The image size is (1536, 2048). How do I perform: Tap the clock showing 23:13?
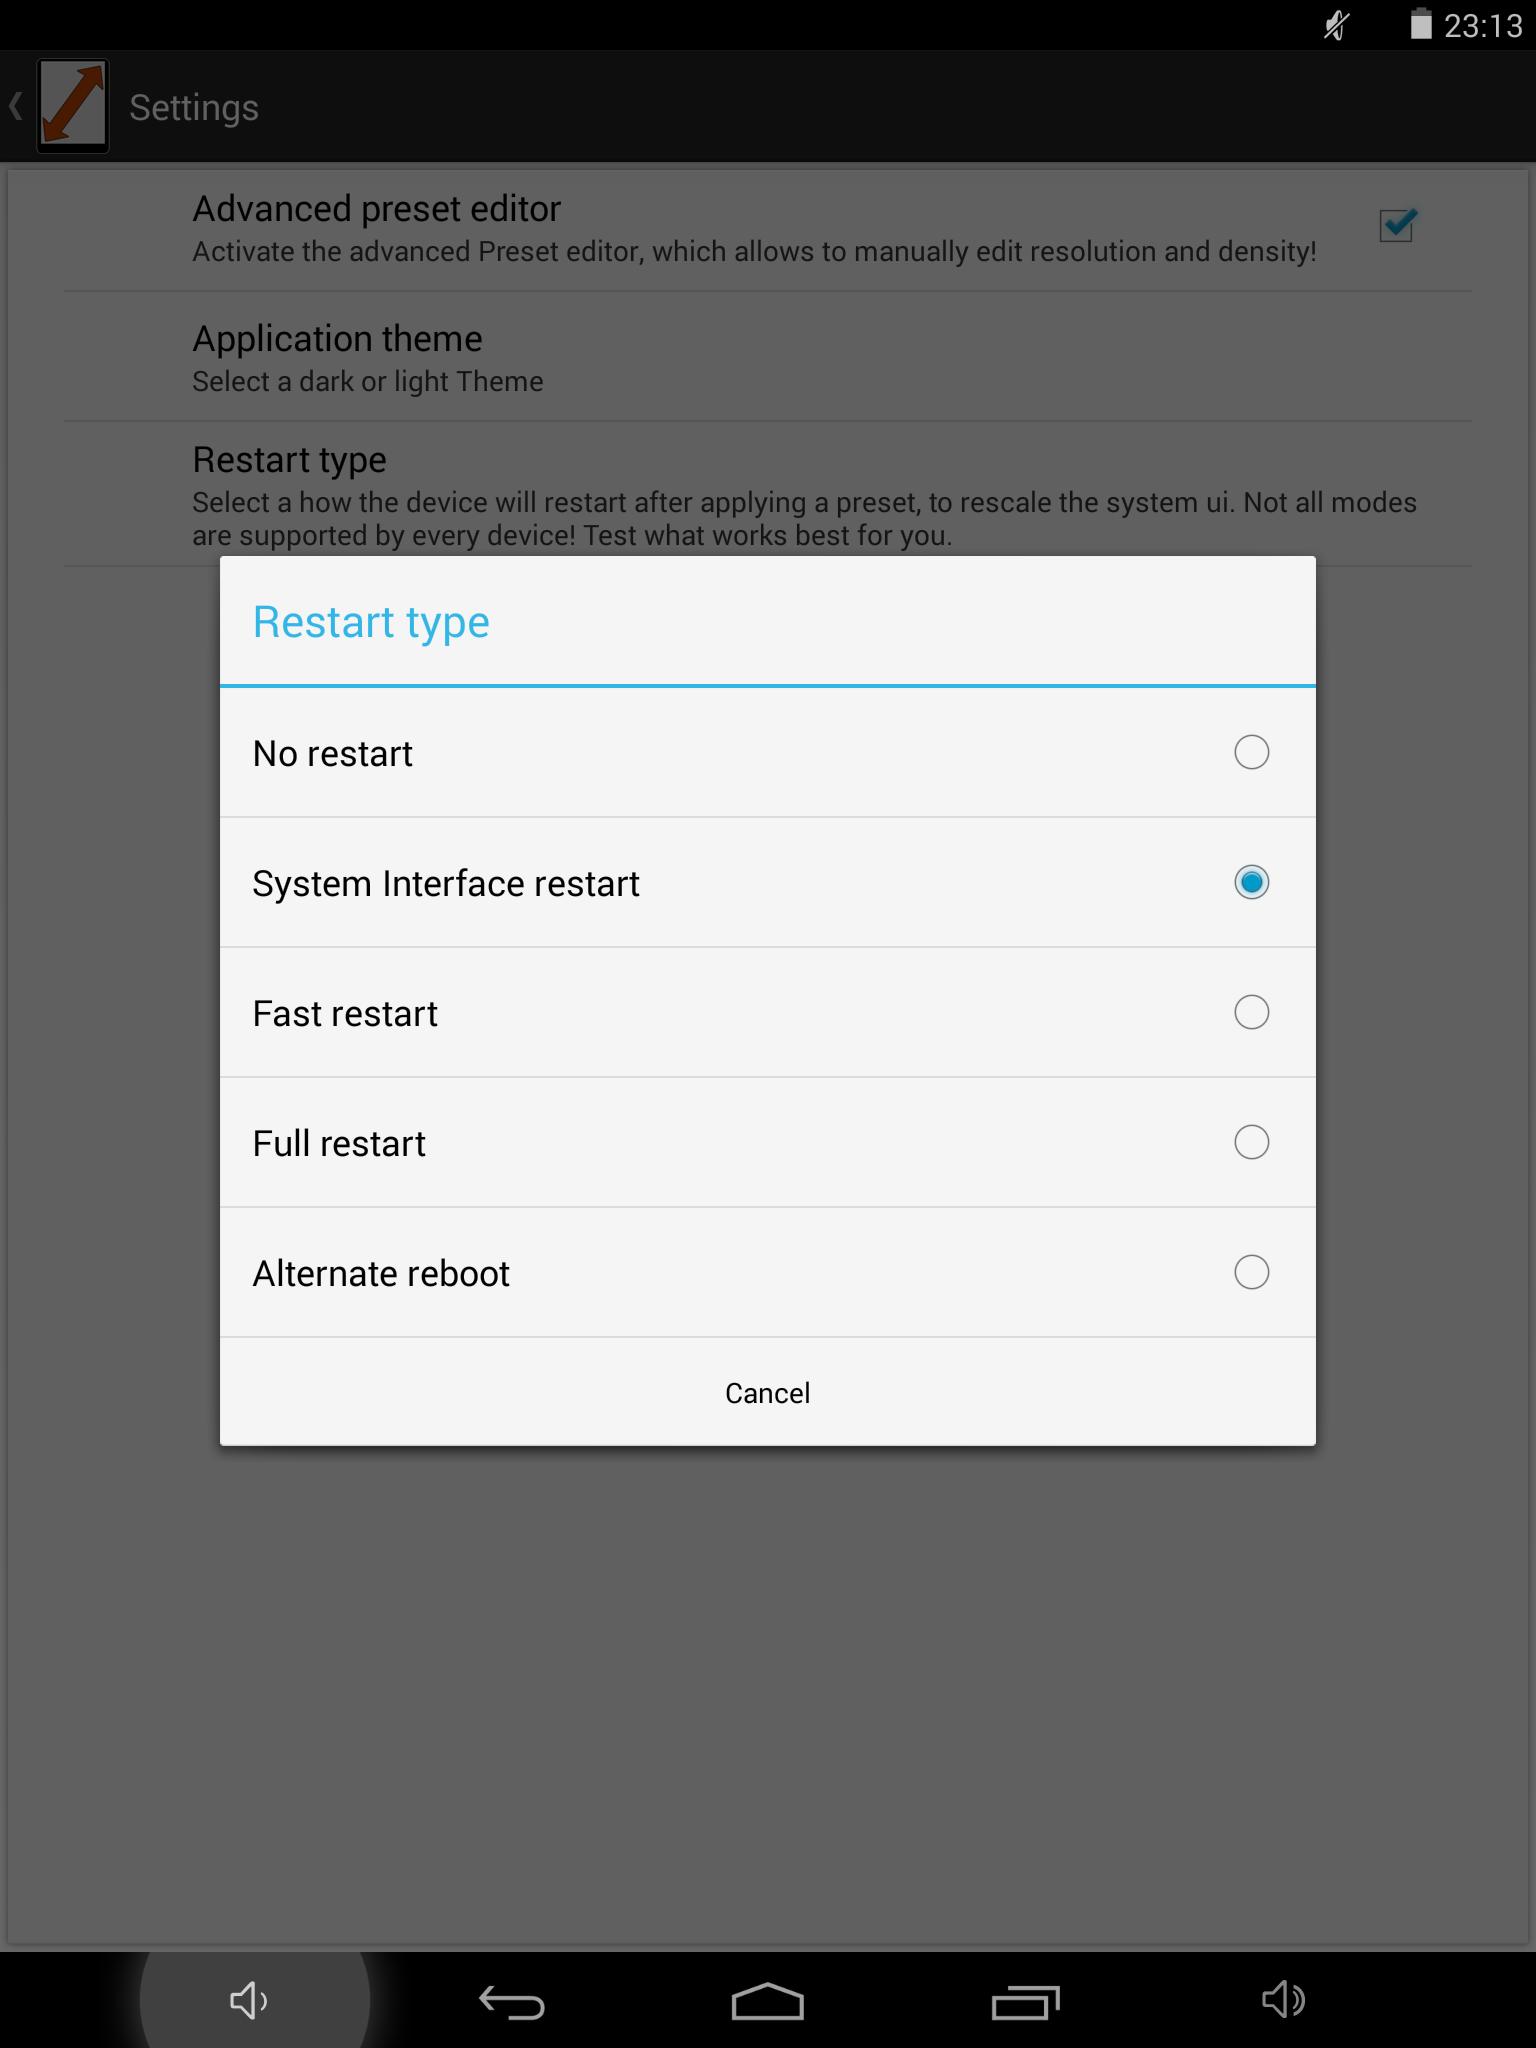[1483, 25]
